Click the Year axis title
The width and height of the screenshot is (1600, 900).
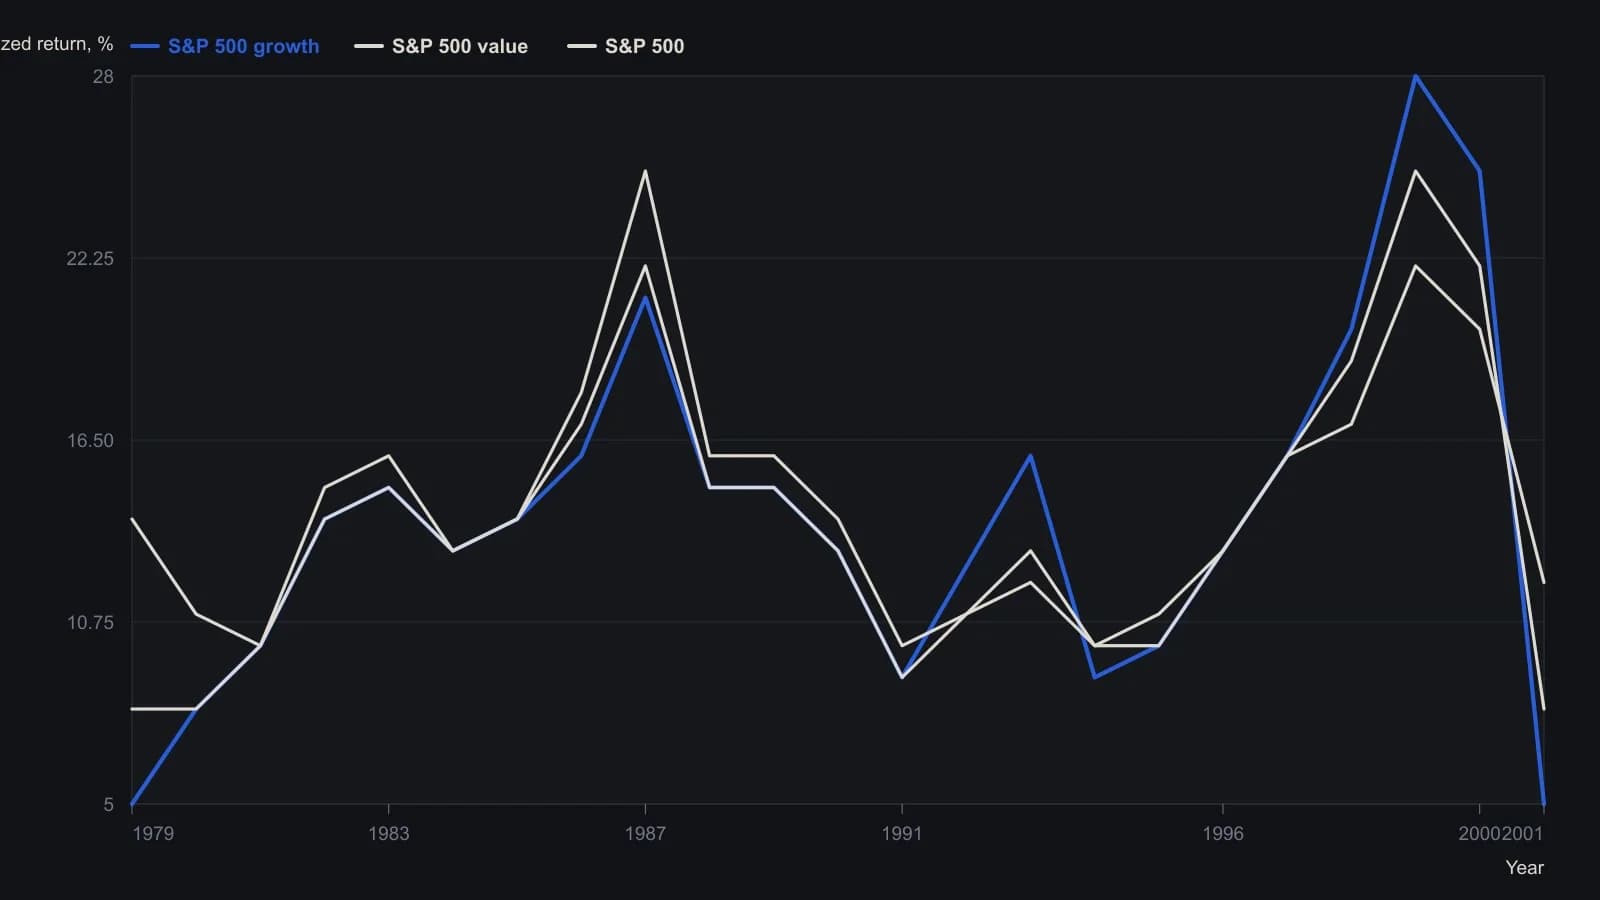coord(1525,868)
